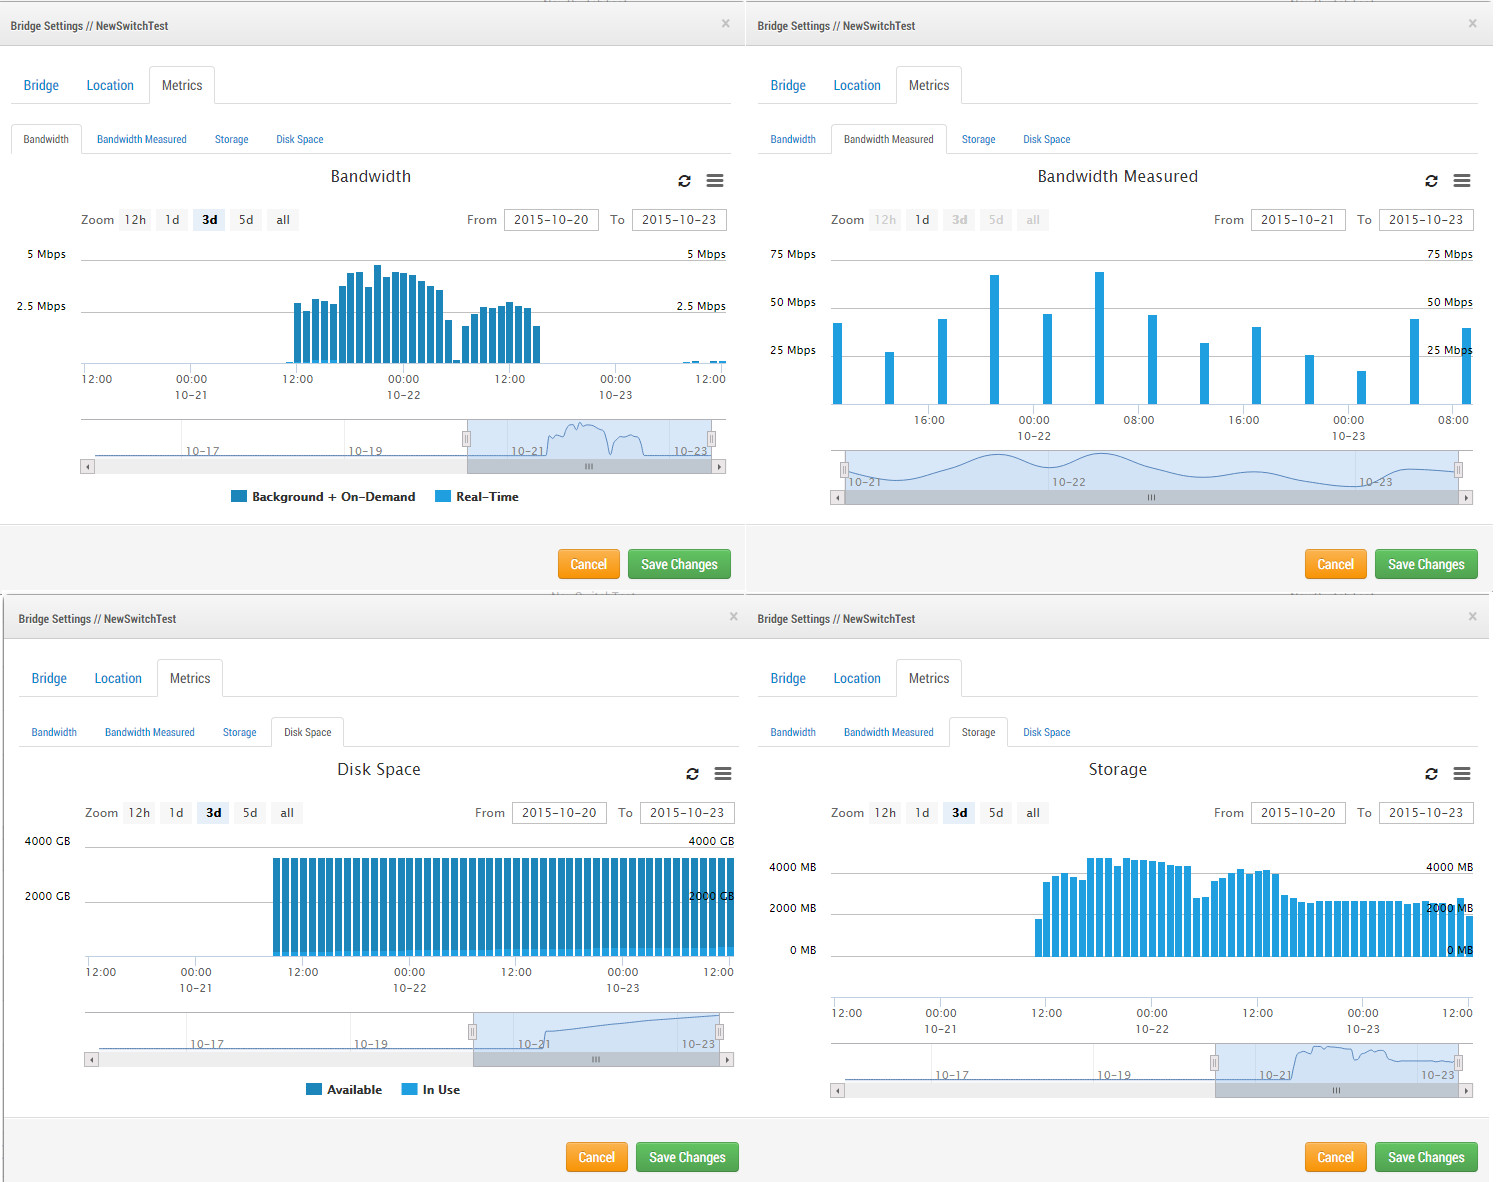
Task: Refresh the Storage chart
Action: [1431, 774]
